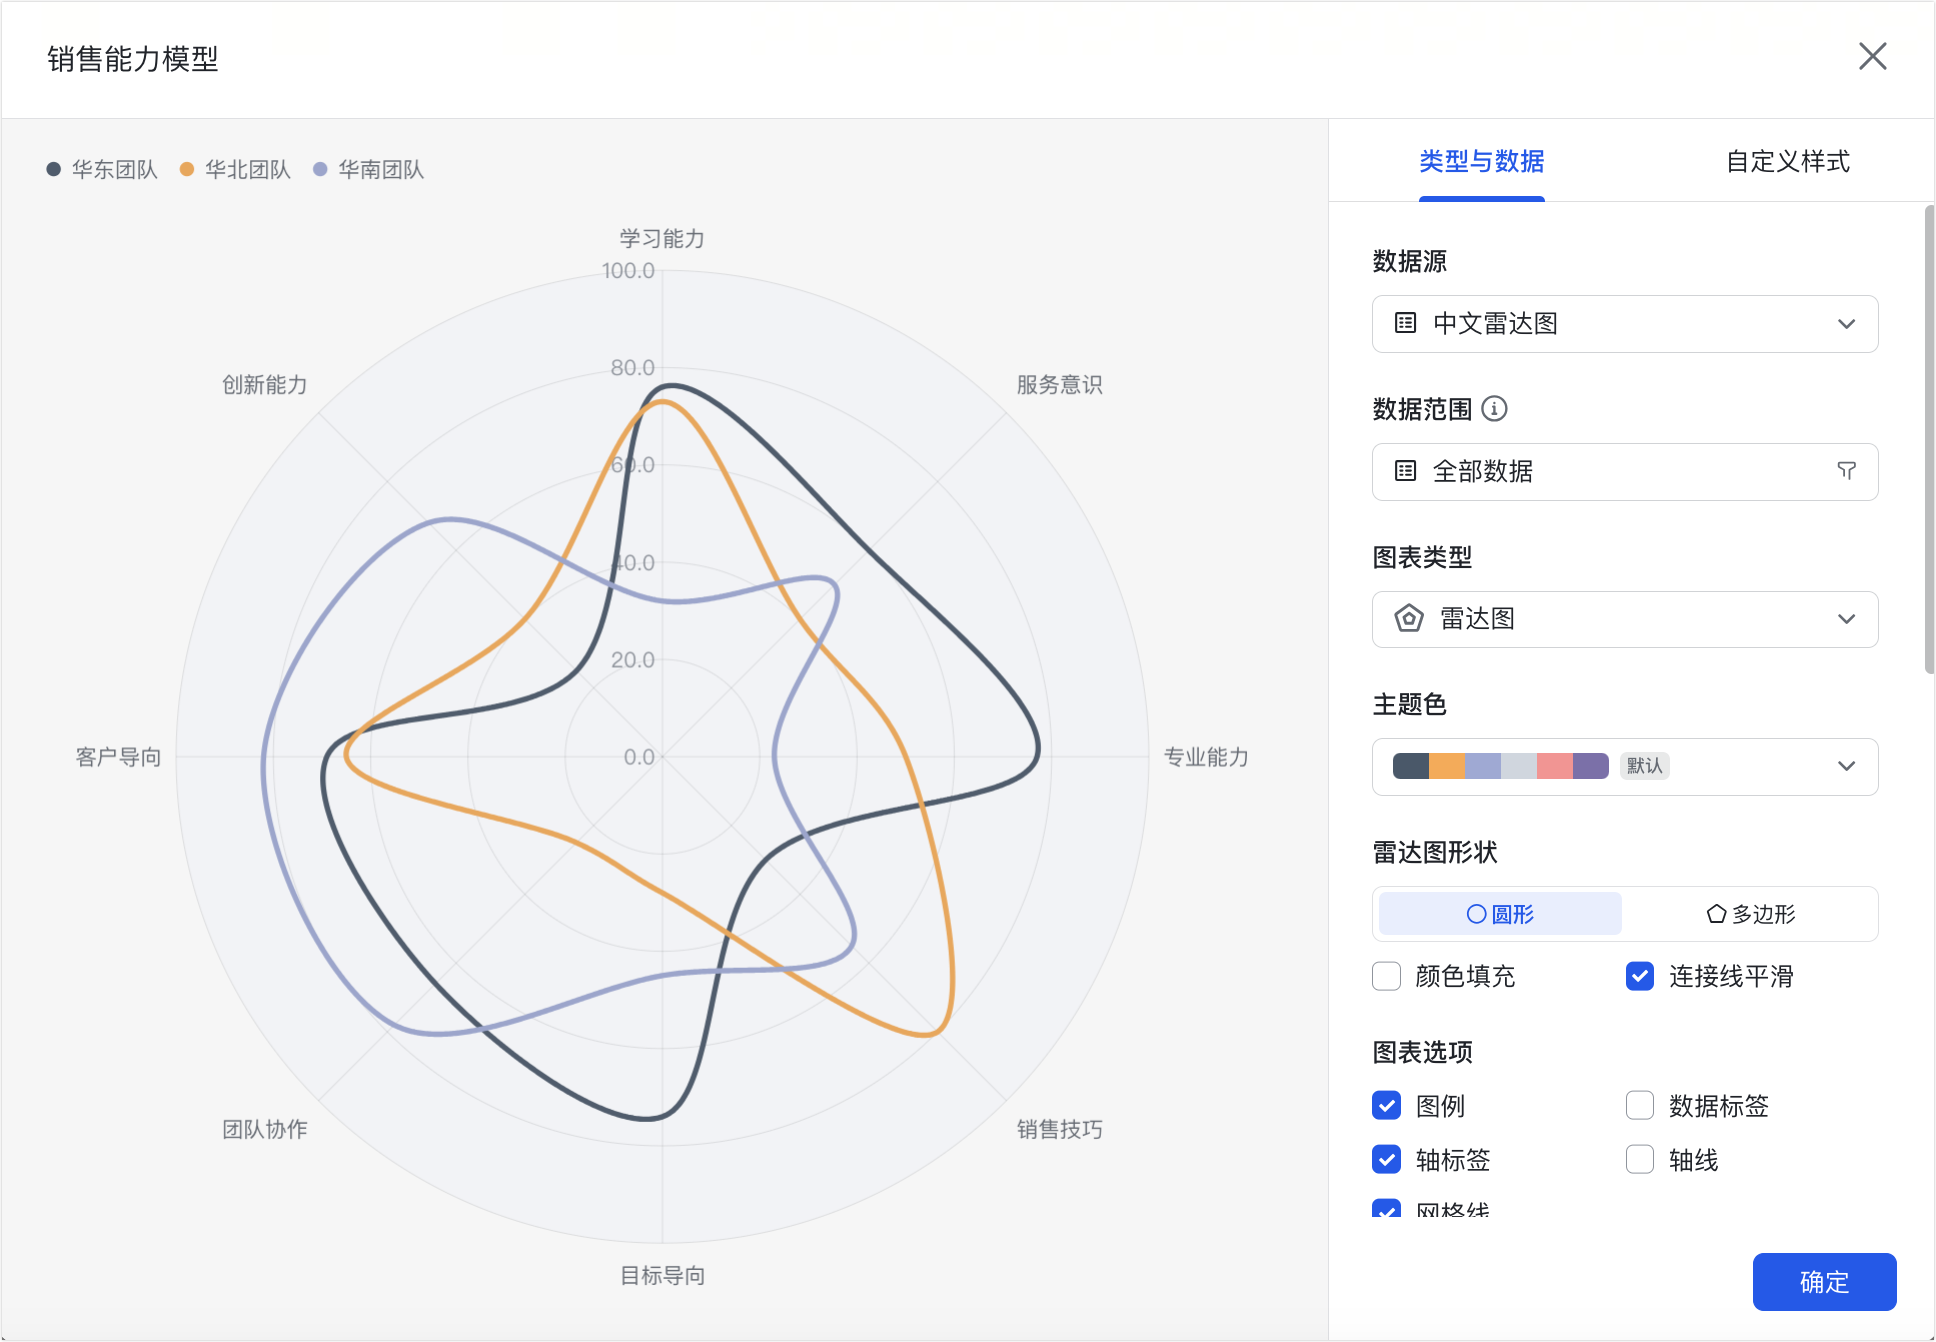Toggle the 华东团队 legend dot
Screen dimensions: 1936x1342
click(x=54, y=169)
